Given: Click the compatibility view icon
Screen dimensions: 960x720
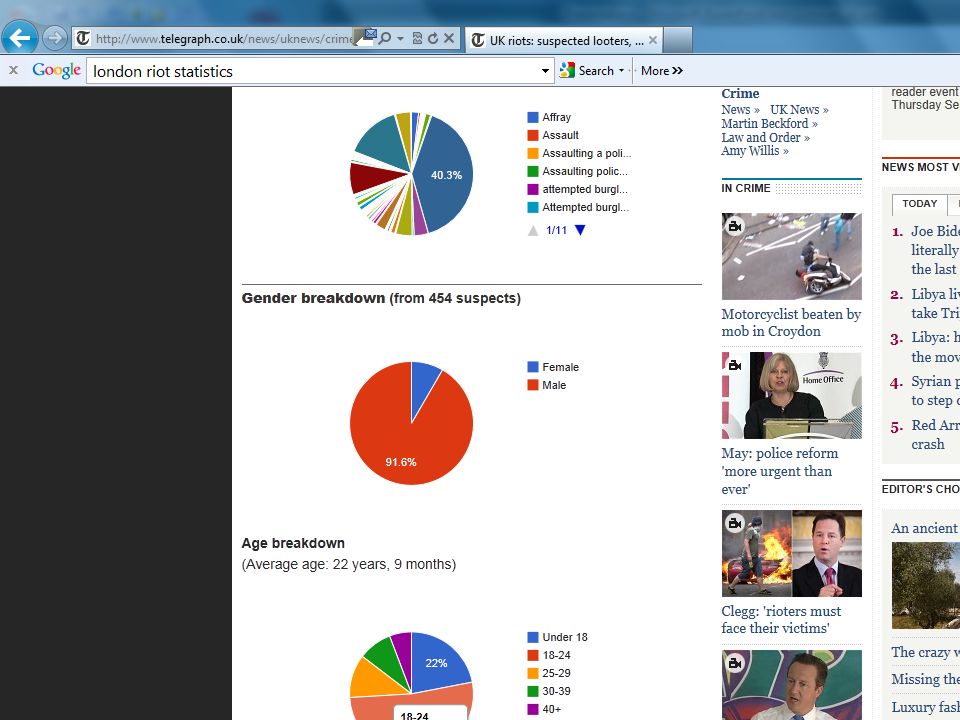Looking at the screenshot, I should tap(418, 39).
